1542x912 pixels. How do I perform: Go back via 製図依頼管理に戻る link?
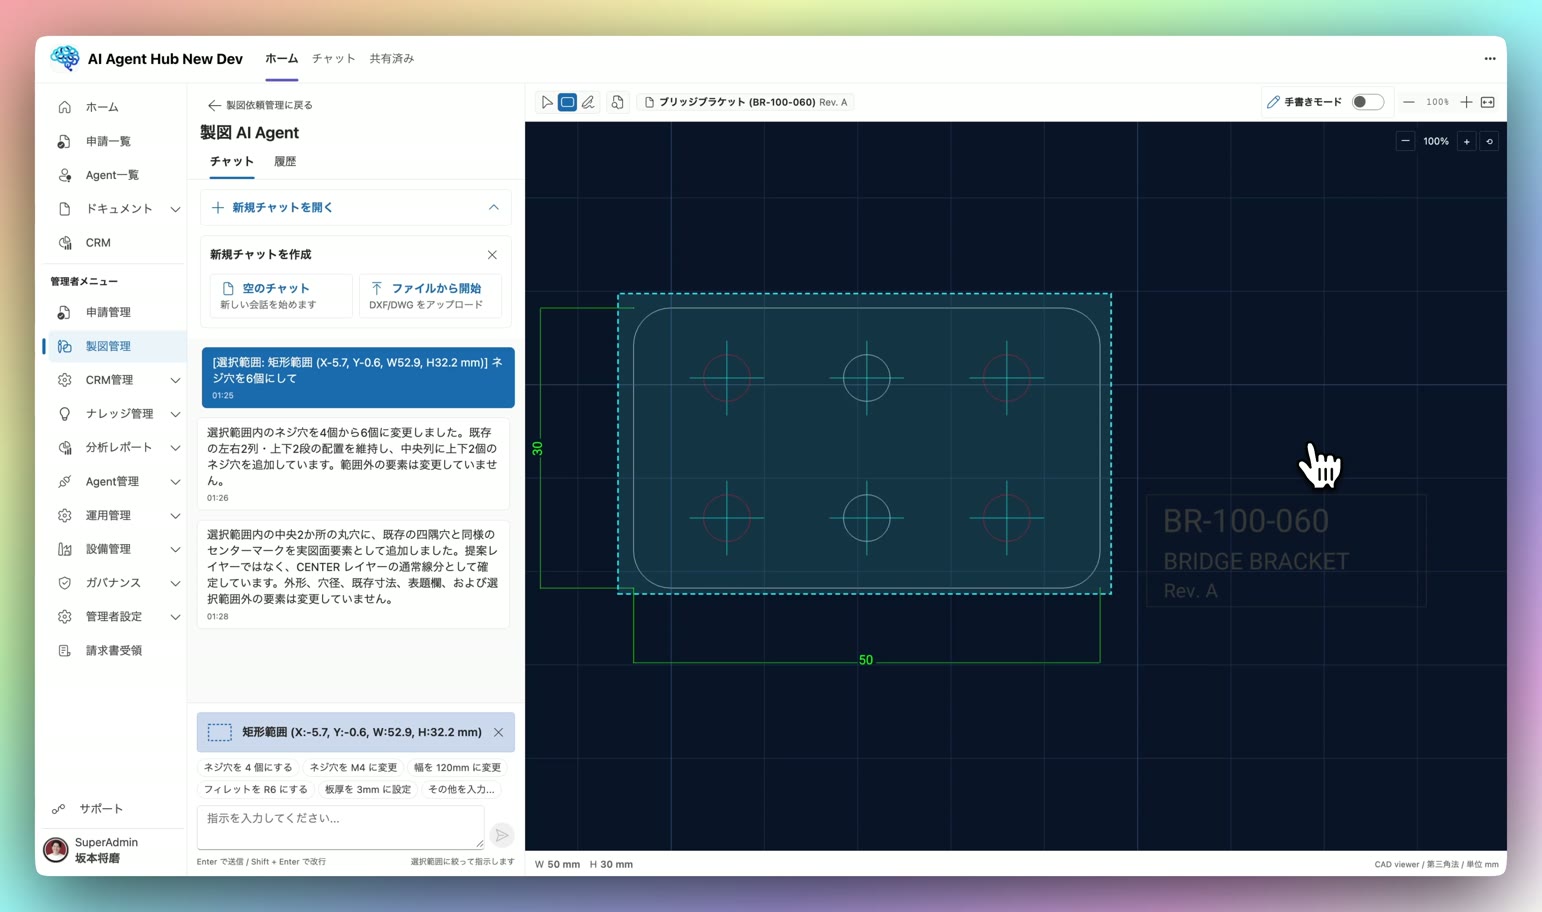[260, 105]
